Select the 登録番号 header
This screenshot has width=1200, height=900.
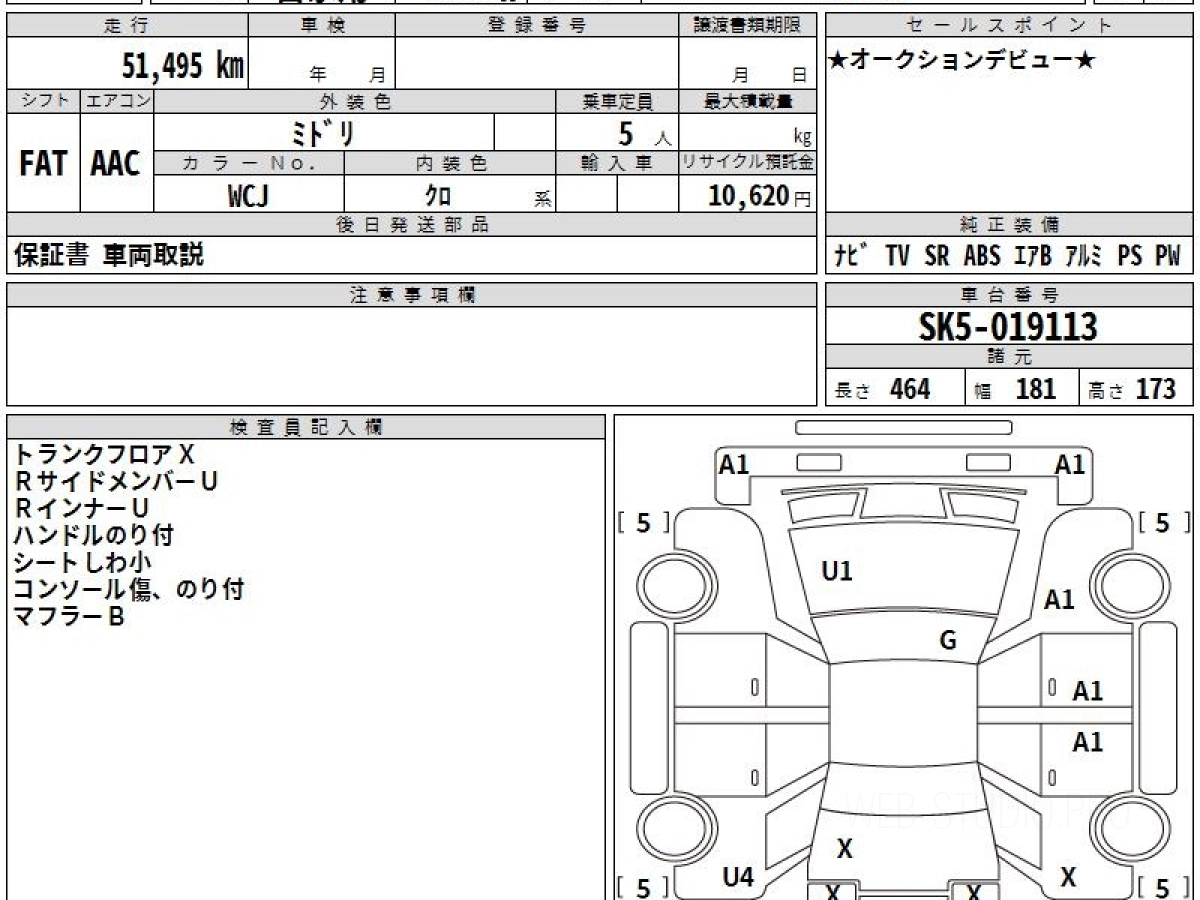coord(537,26)
